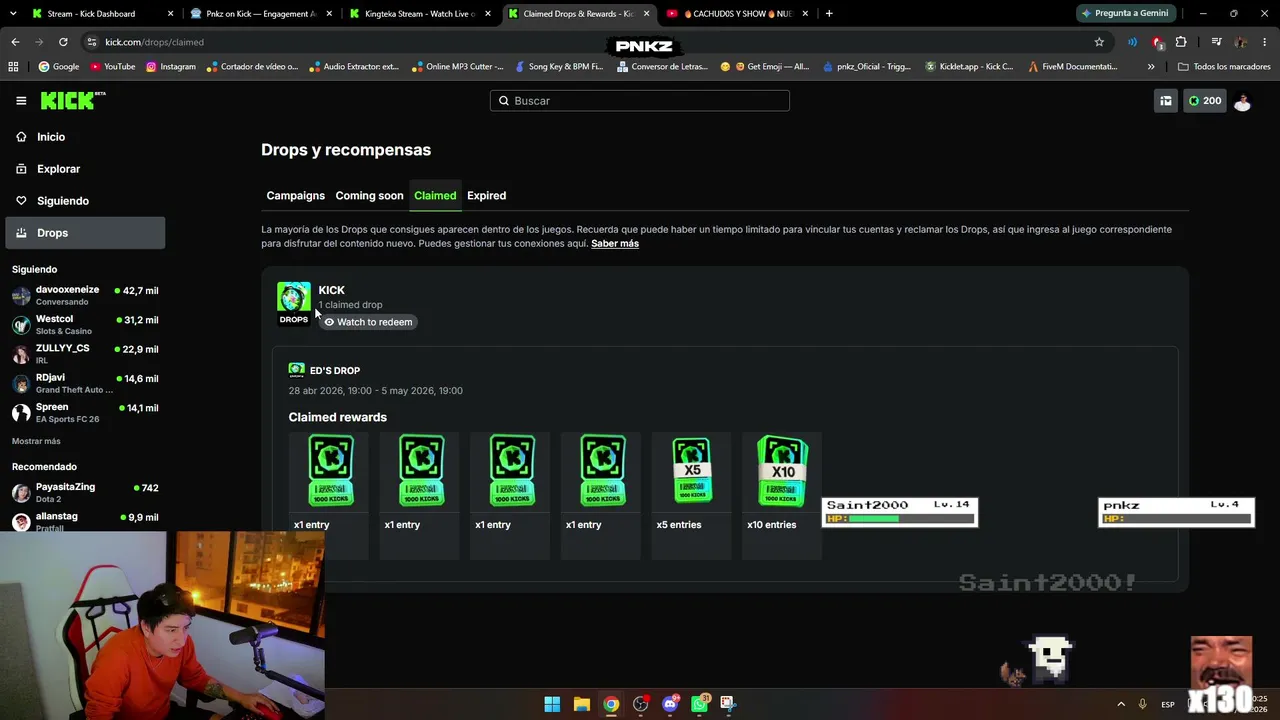Open the Kick sidebar hamburger menu
Viewport: 1280px width, 720px height.
(21, 101)
